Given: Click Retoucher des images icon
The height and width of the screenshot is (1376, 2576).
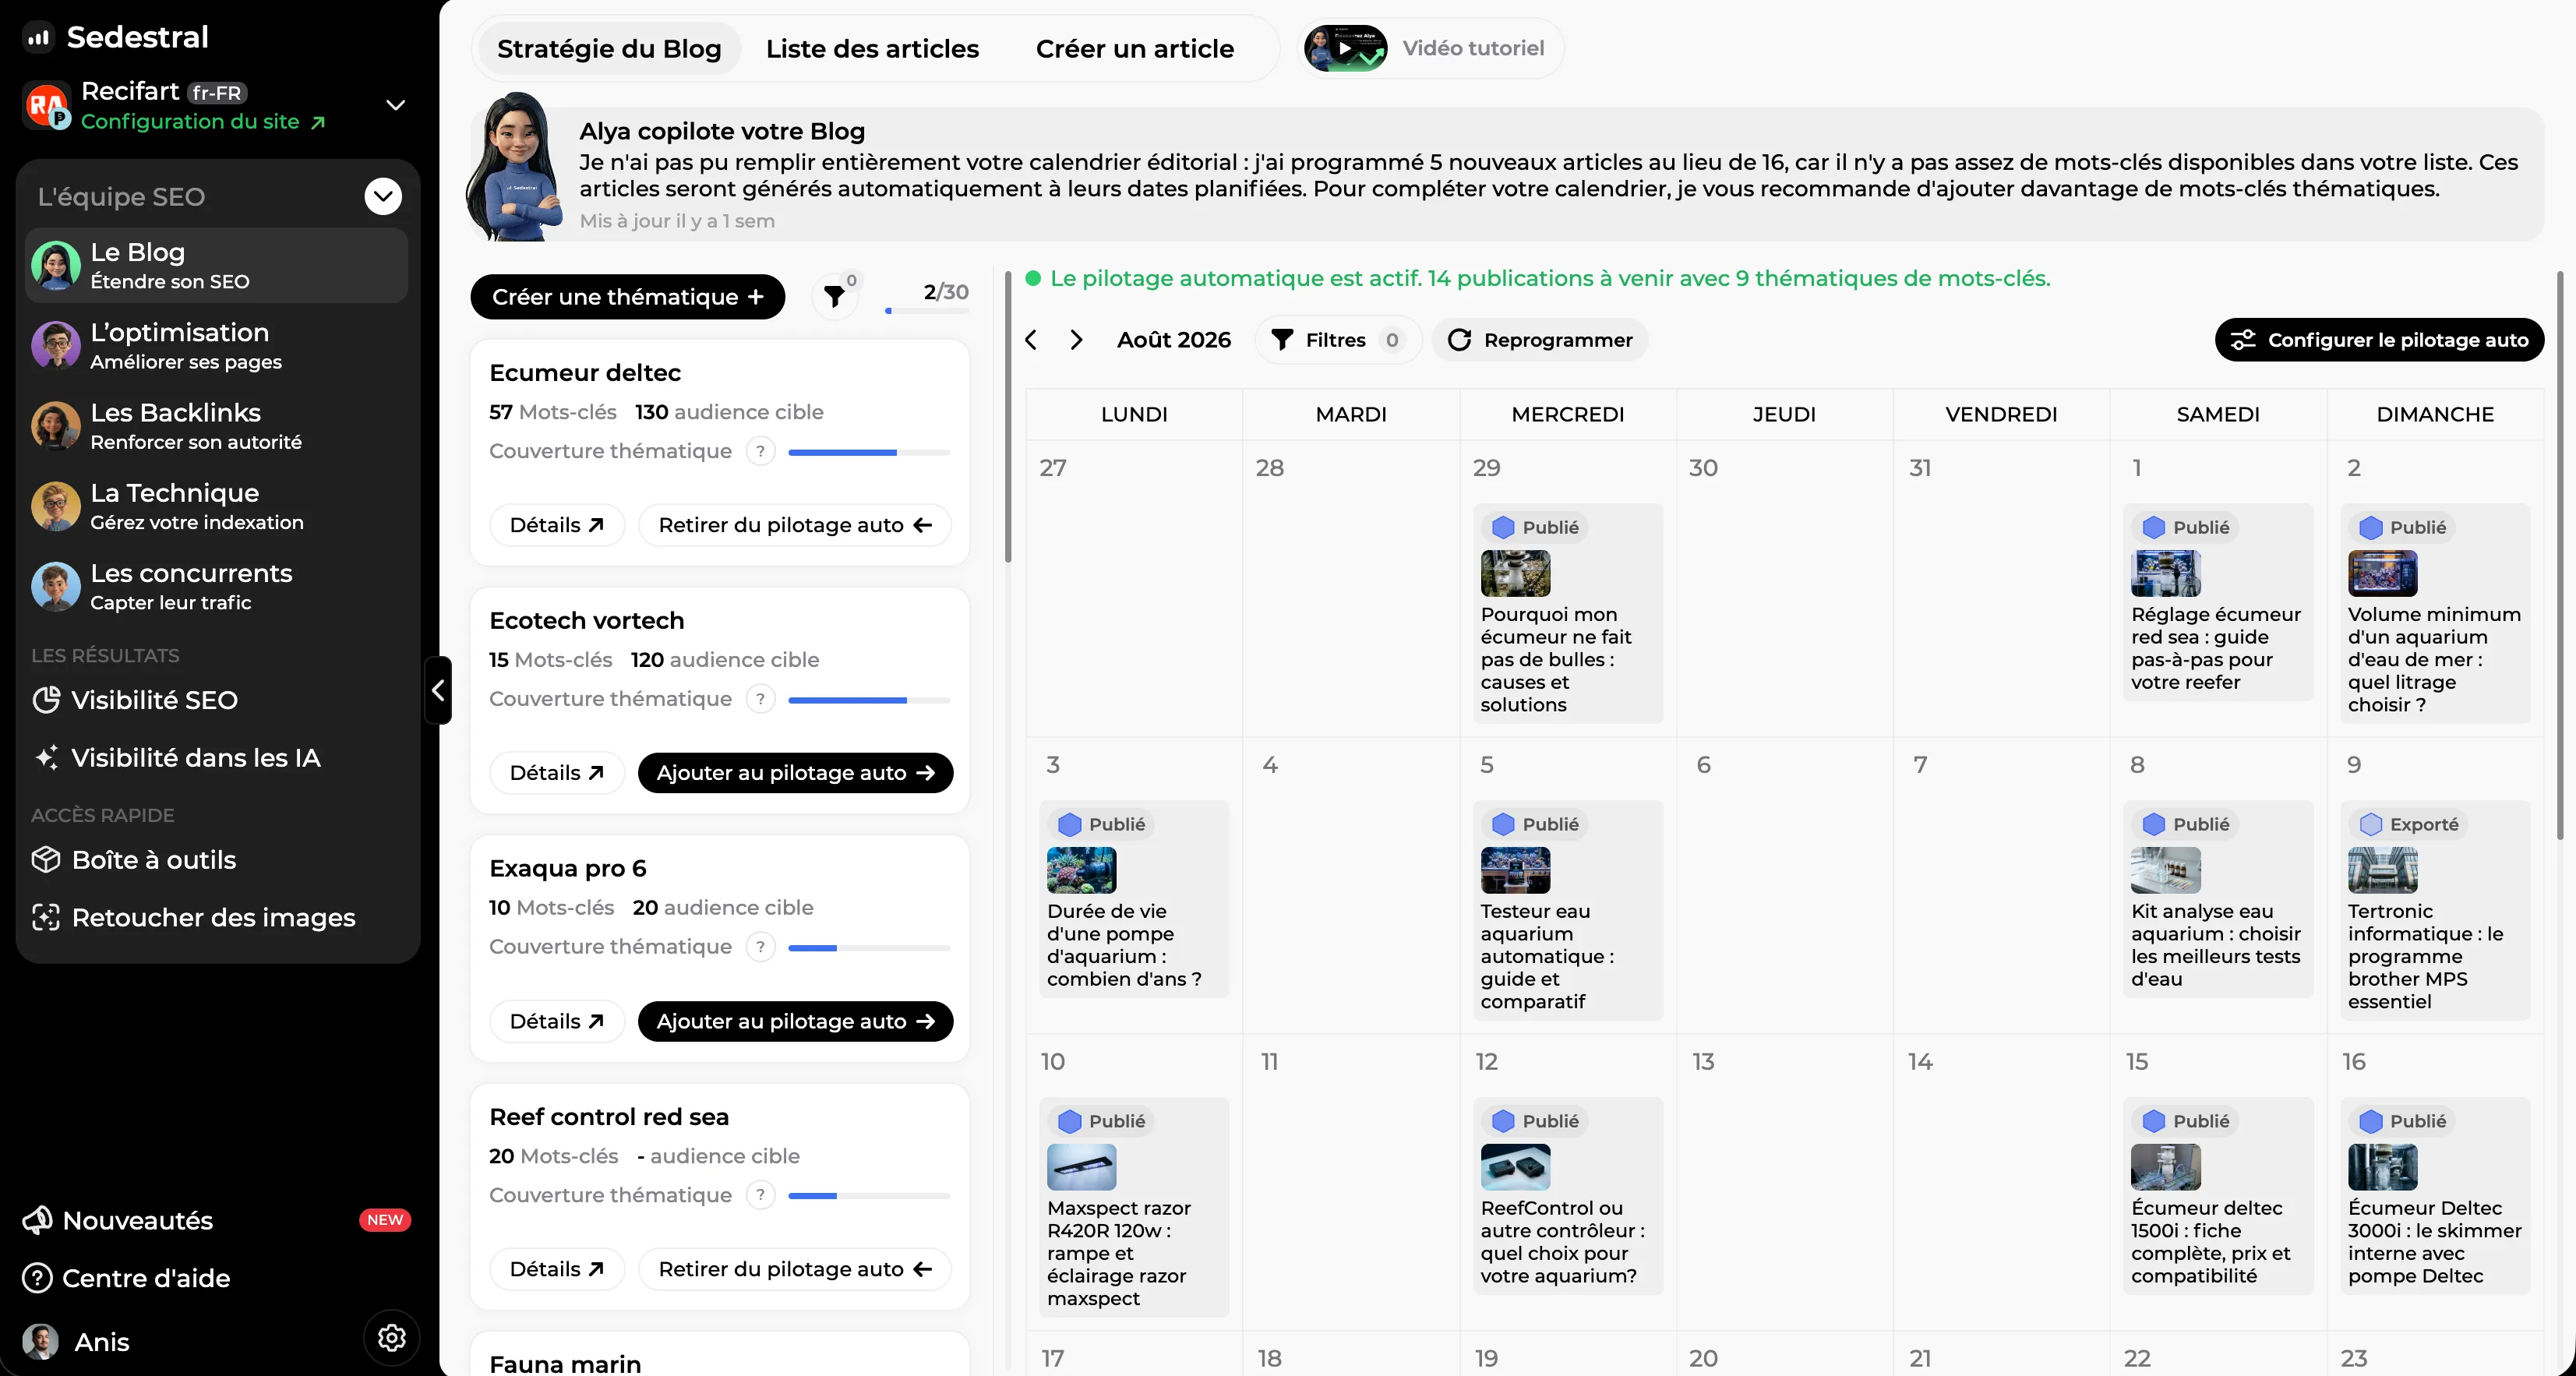Looking at the screenshot, I should [46, 918].
